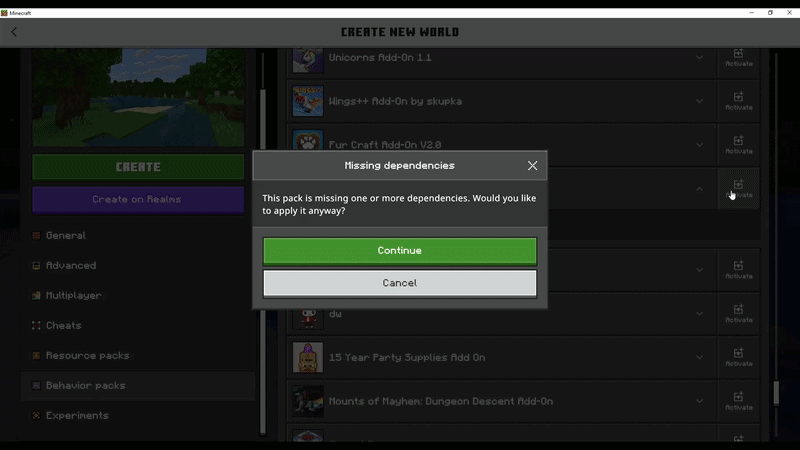The width and height of the screenshot is (800, 450).
Task: Click the Unicorns Add-On 1.1 title
Action: tap(380, 58)
